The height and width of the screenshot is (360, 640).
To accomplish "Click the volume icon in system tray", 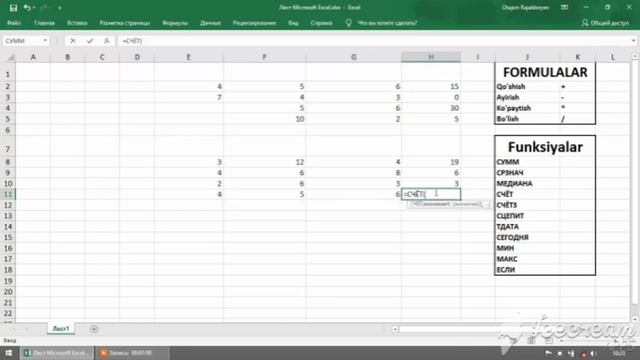I will pos(593,353).
